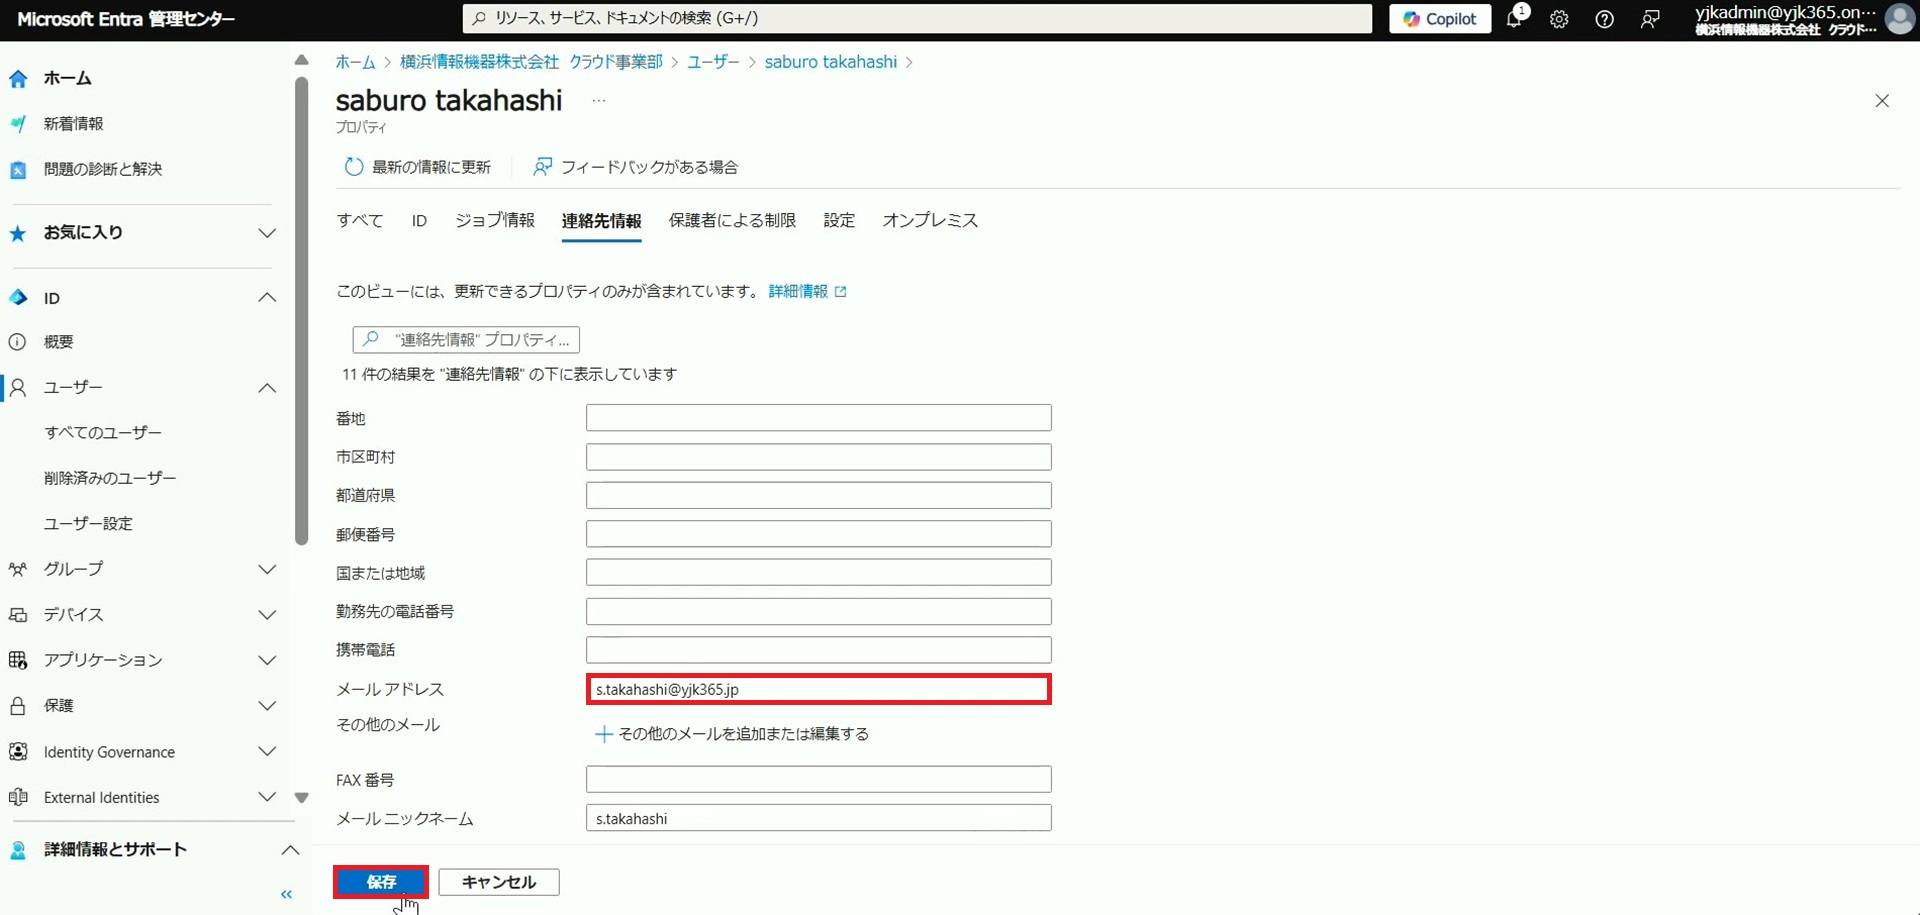This screenshot has width=1920, height=915.
Task: Switch to the オンプレミス tab
Action: (x=929, y=220)
